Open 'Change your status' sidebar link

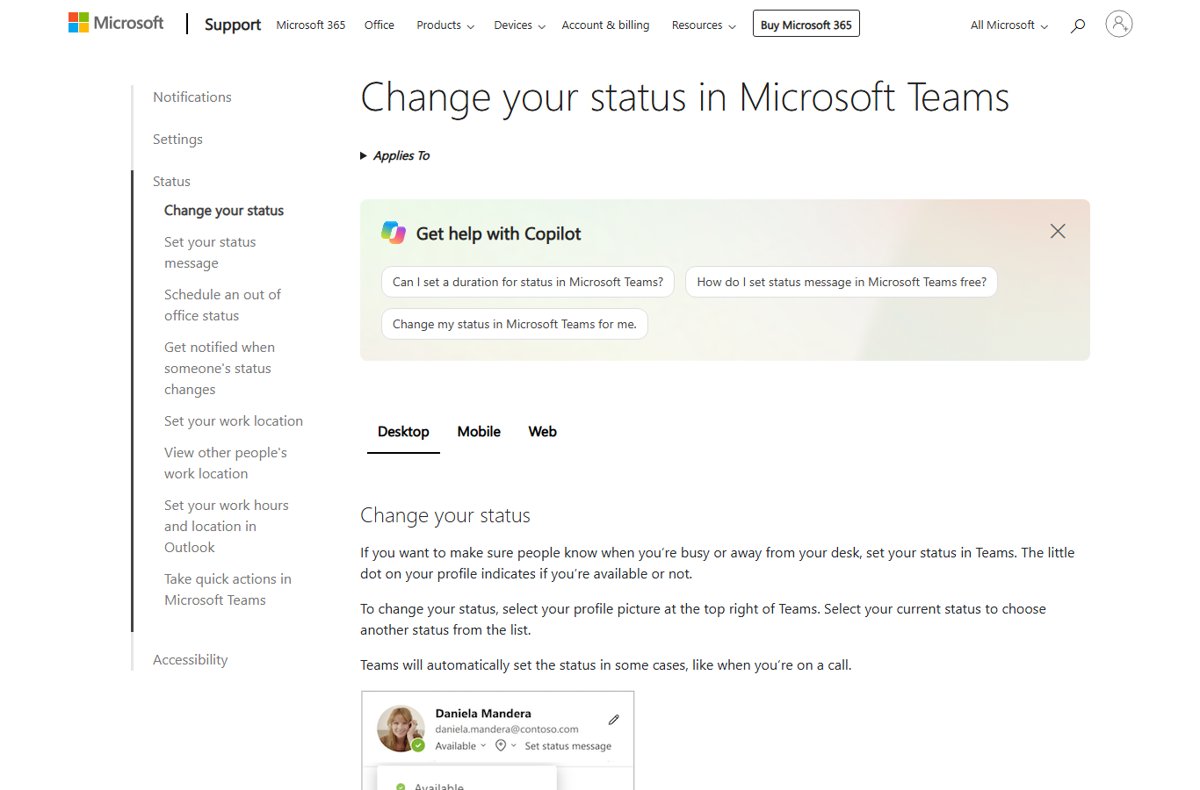(x=224, y=210)
